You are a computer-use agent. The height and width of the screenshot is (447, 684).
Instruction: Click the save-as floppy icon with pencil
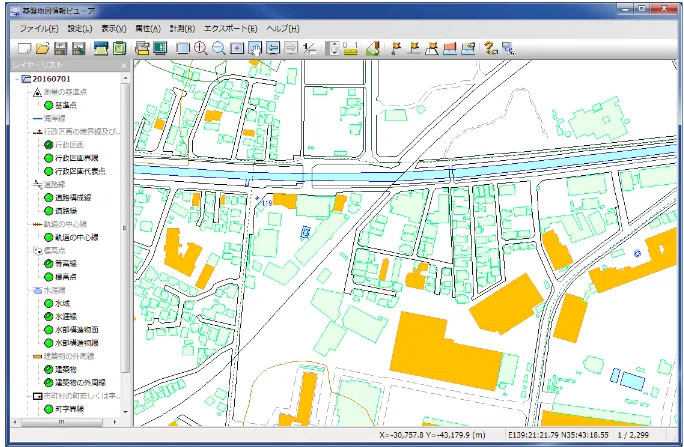(x=79, y=48)
